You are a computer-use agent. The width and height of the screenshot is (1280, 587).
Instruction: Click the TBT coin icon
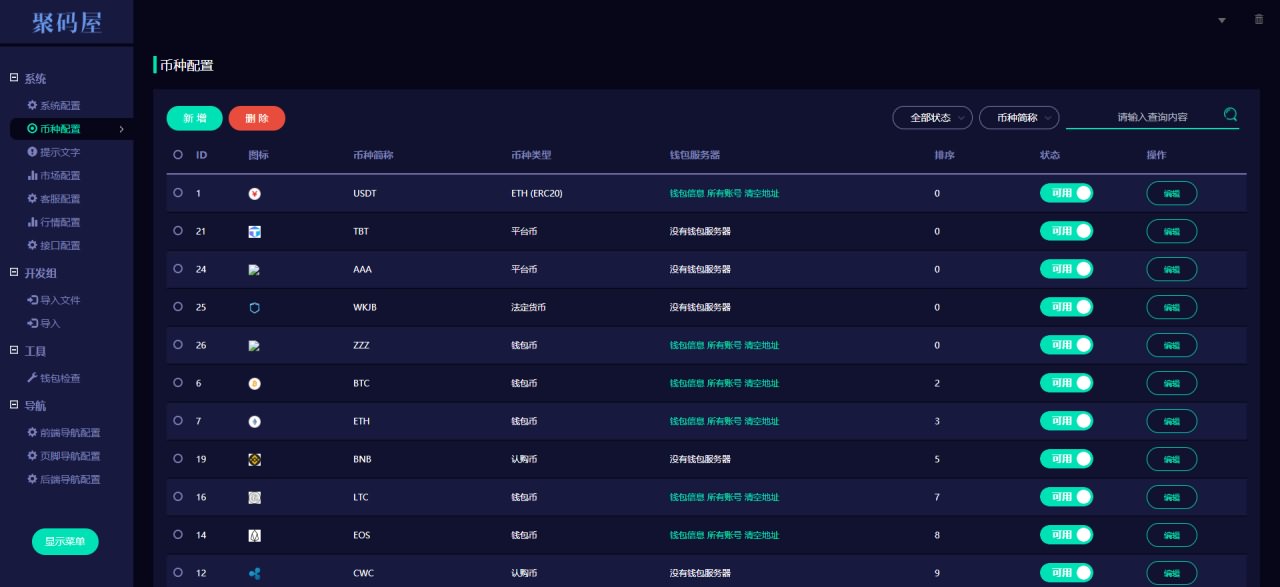(x=254, y=231)
